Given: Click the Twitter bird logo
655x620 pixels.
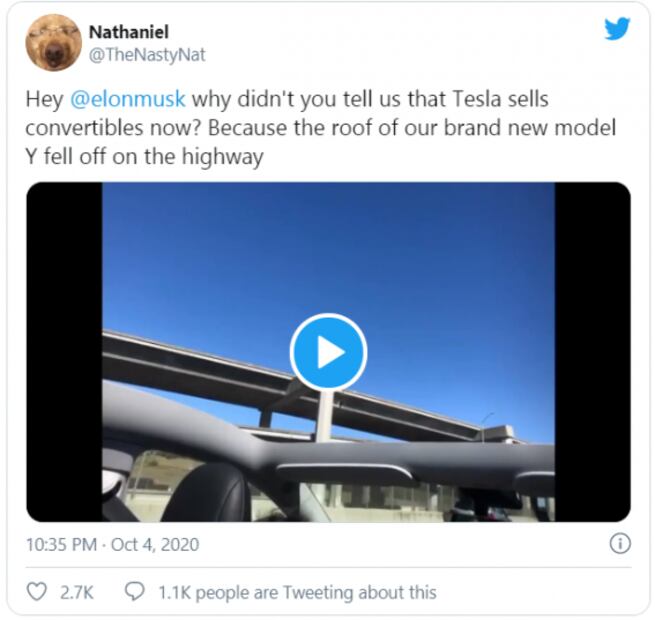Looking at the screenshot, I should pyautogui.click(x=617, y=28).
